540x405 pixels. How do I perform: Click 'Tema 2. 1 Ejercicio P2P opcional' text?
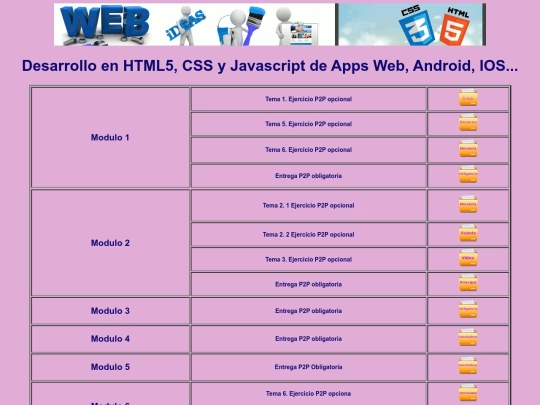[x=309, y=206]
